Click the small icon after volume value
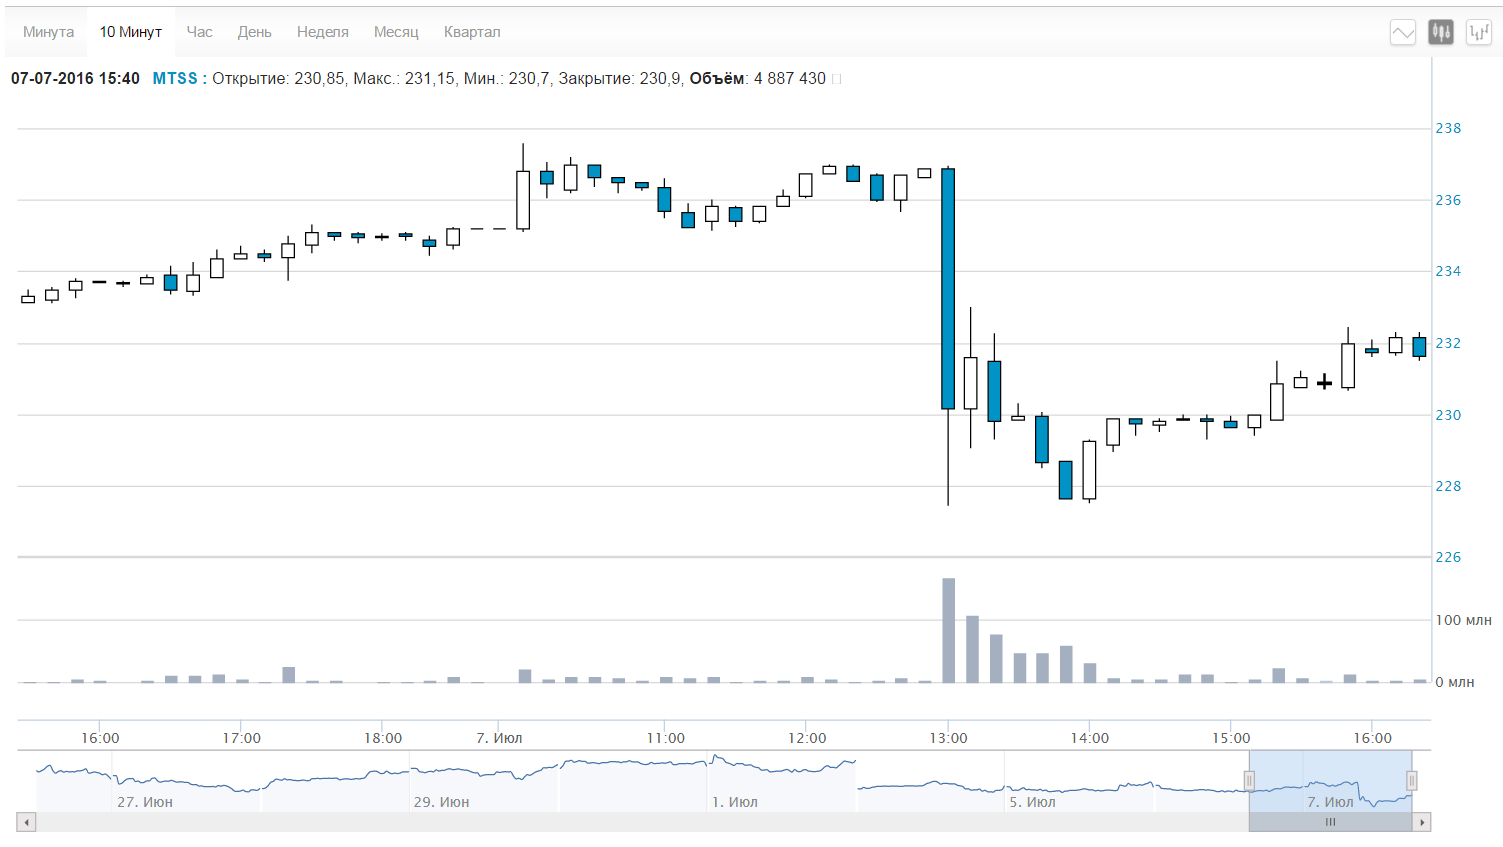Screen dimensions: 1503x847 pyautogui.click(x=837, y=79)
